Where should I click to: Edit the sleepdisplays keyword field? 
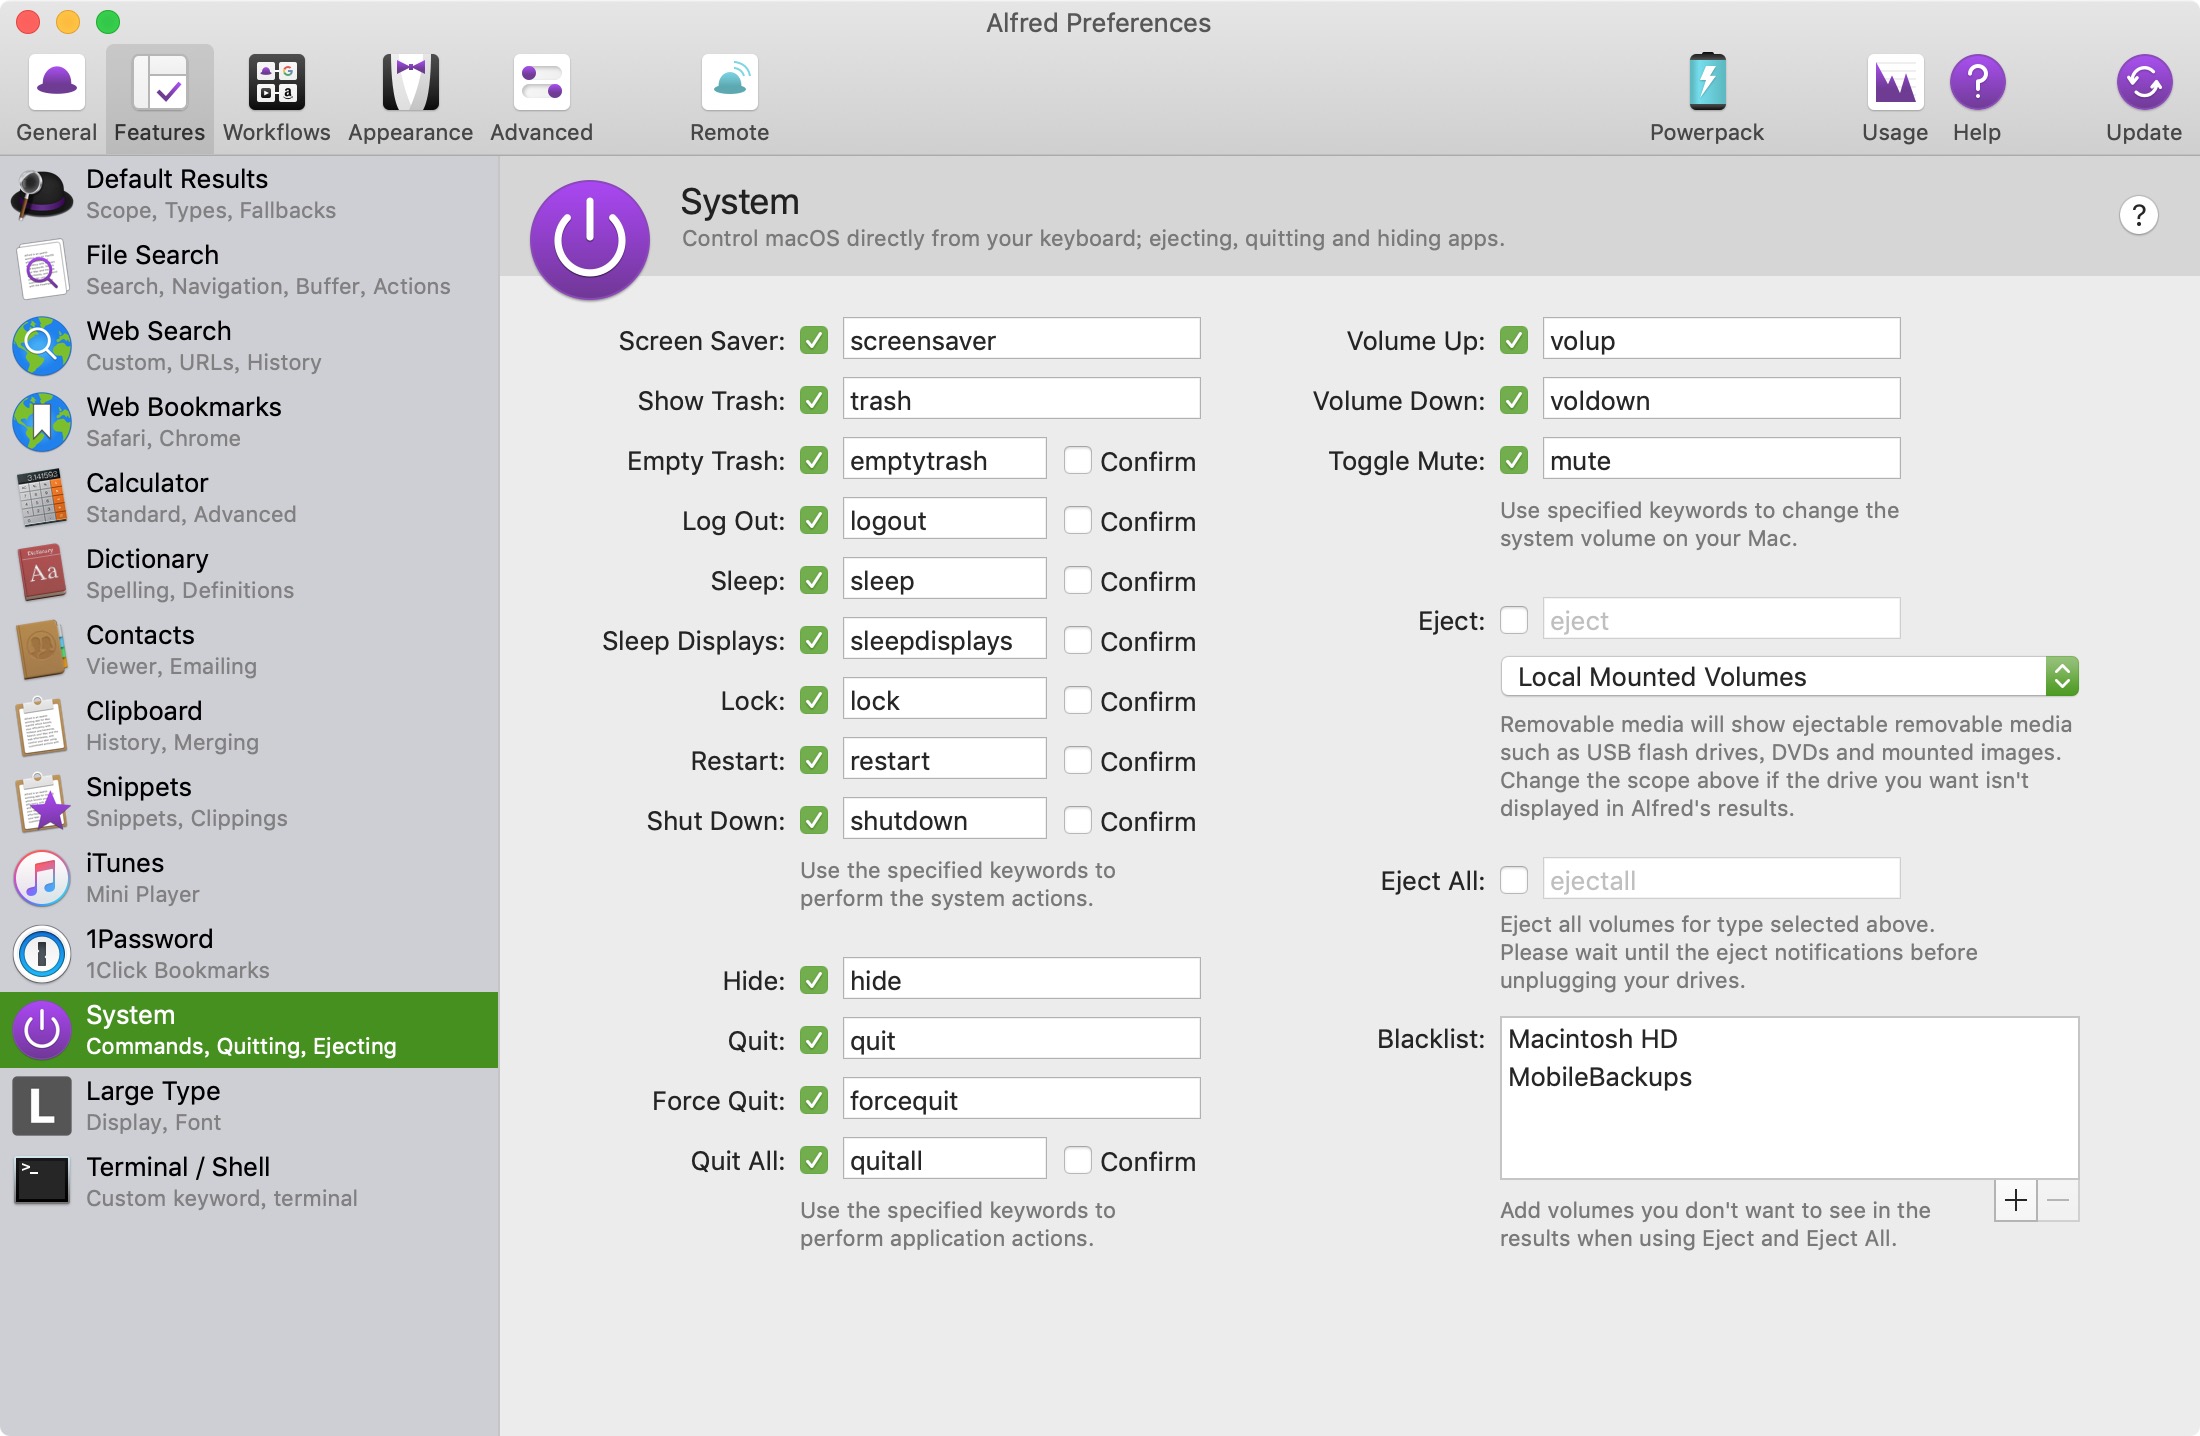944,640
